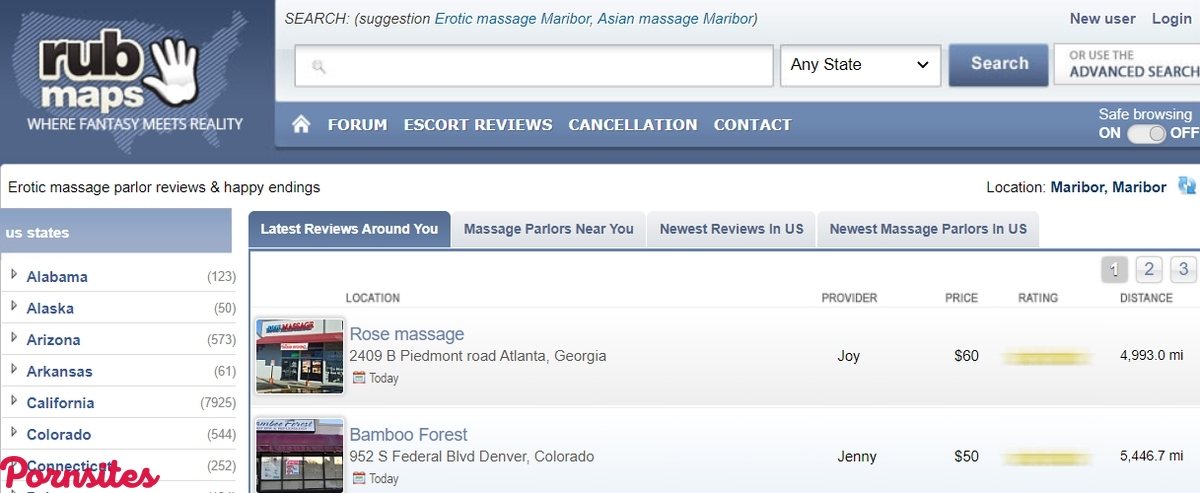This screenshot has width=1200, height=493.
Task: Switch to Massage Parlors Near You tab
Action: [548, 229]
